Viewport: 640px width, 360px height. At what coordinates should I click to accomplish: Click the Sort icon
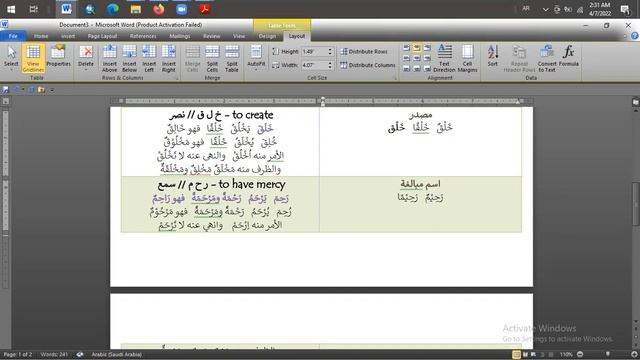point(493,56)
